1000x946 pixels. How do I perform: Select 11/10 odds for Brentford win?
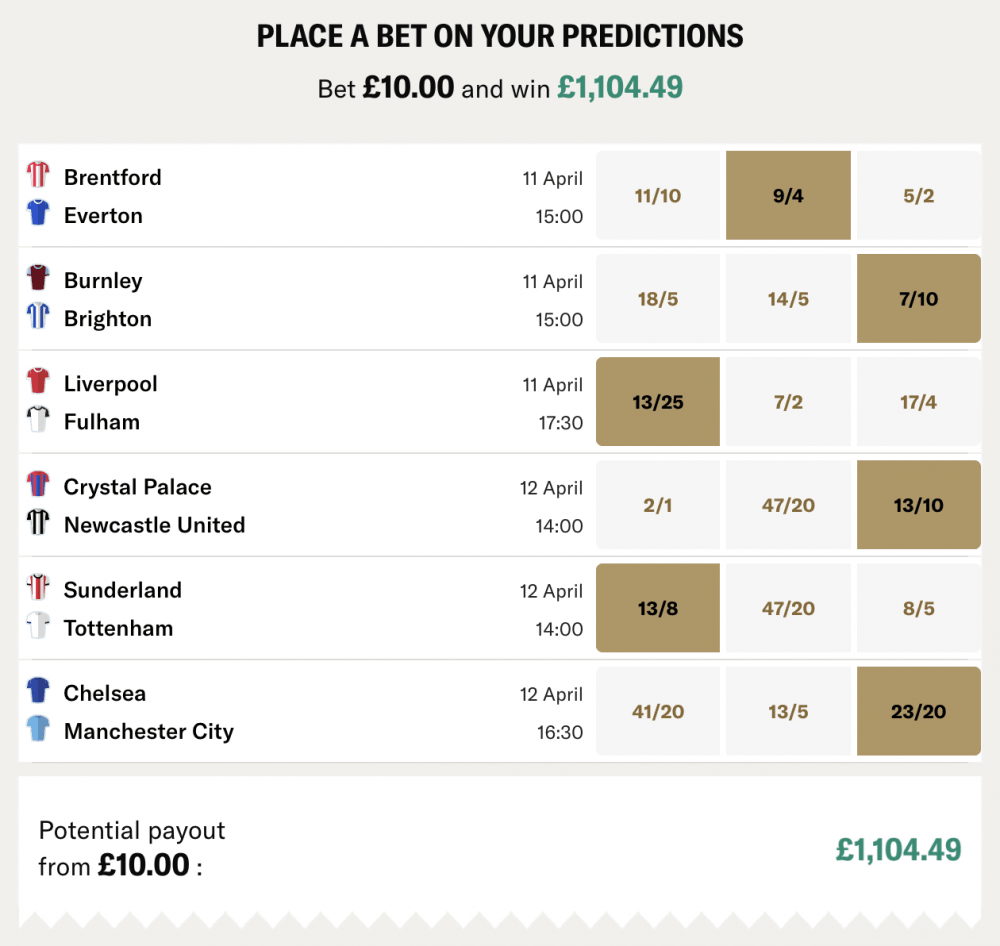click(x=657, y=195)
